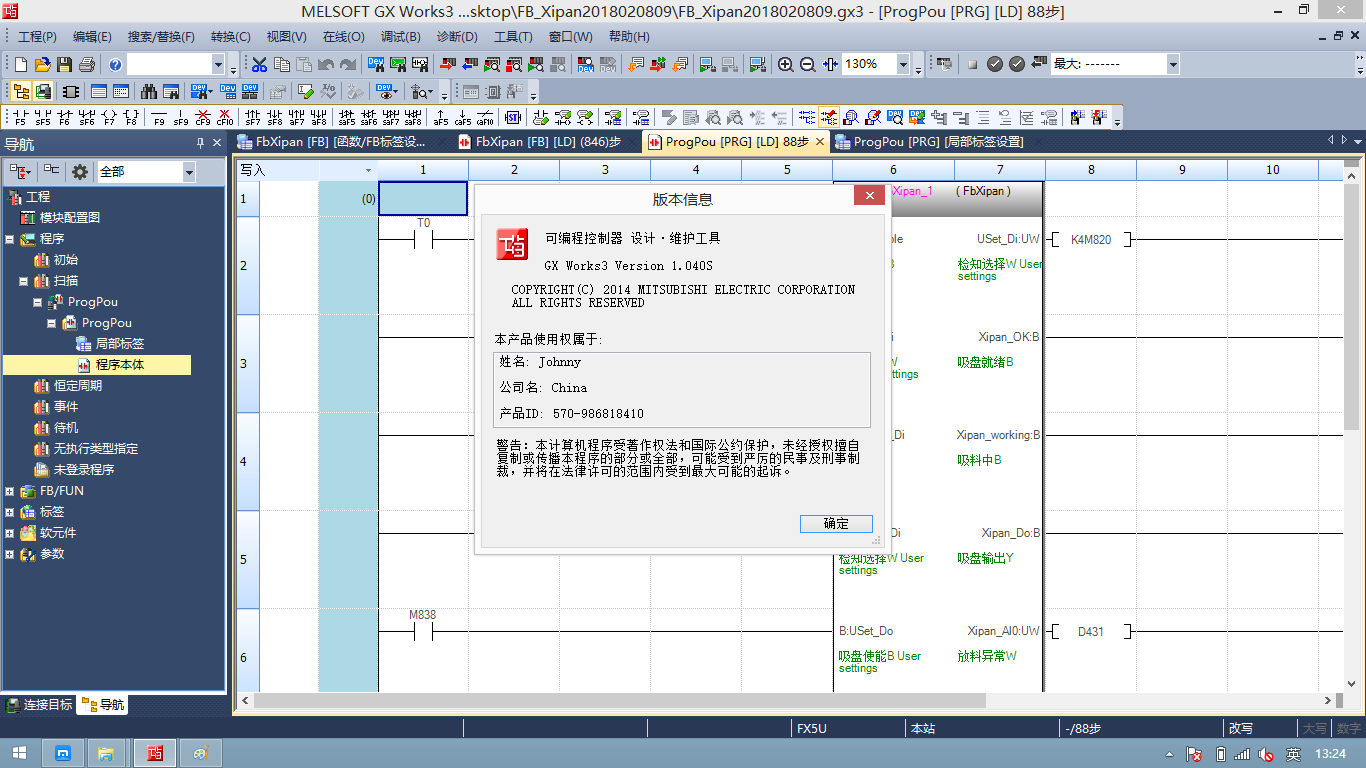
Task: Click the Cut scissors icon
Action: [259, 65]
